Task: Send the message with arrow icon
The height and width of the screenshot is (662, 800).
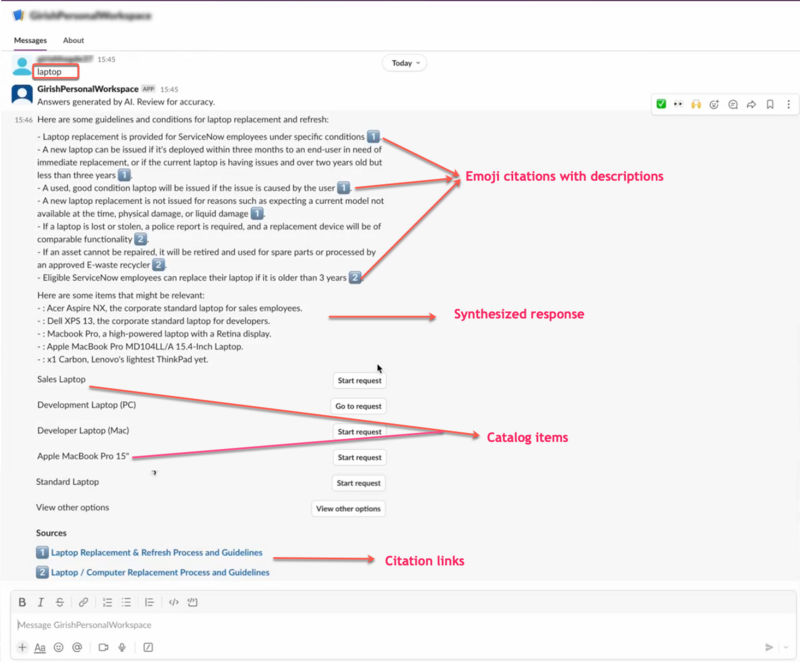Action: click(769, 647)
